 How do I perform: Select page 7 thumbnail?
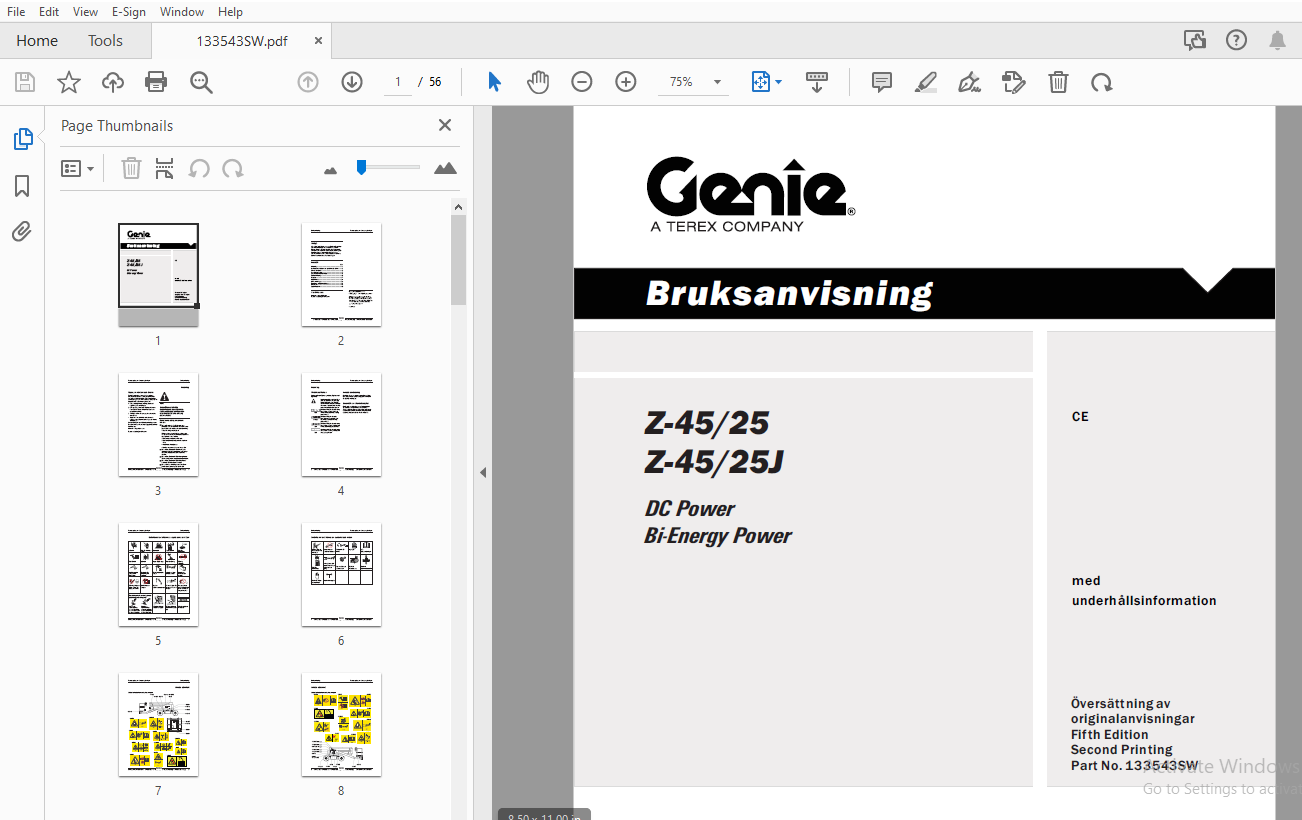158,725
